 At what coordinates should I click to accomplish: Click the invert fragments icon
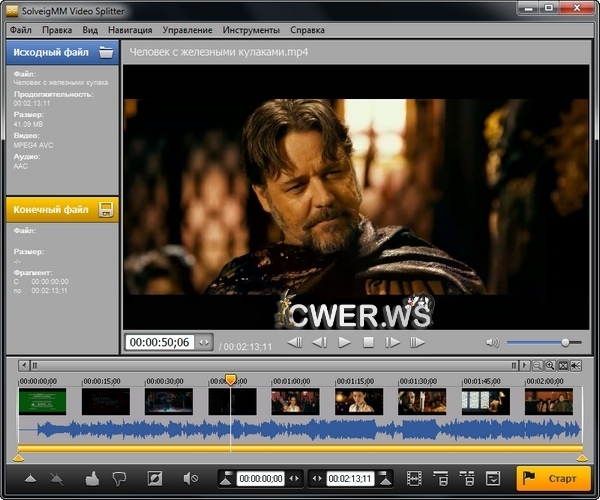click(155, 479)
